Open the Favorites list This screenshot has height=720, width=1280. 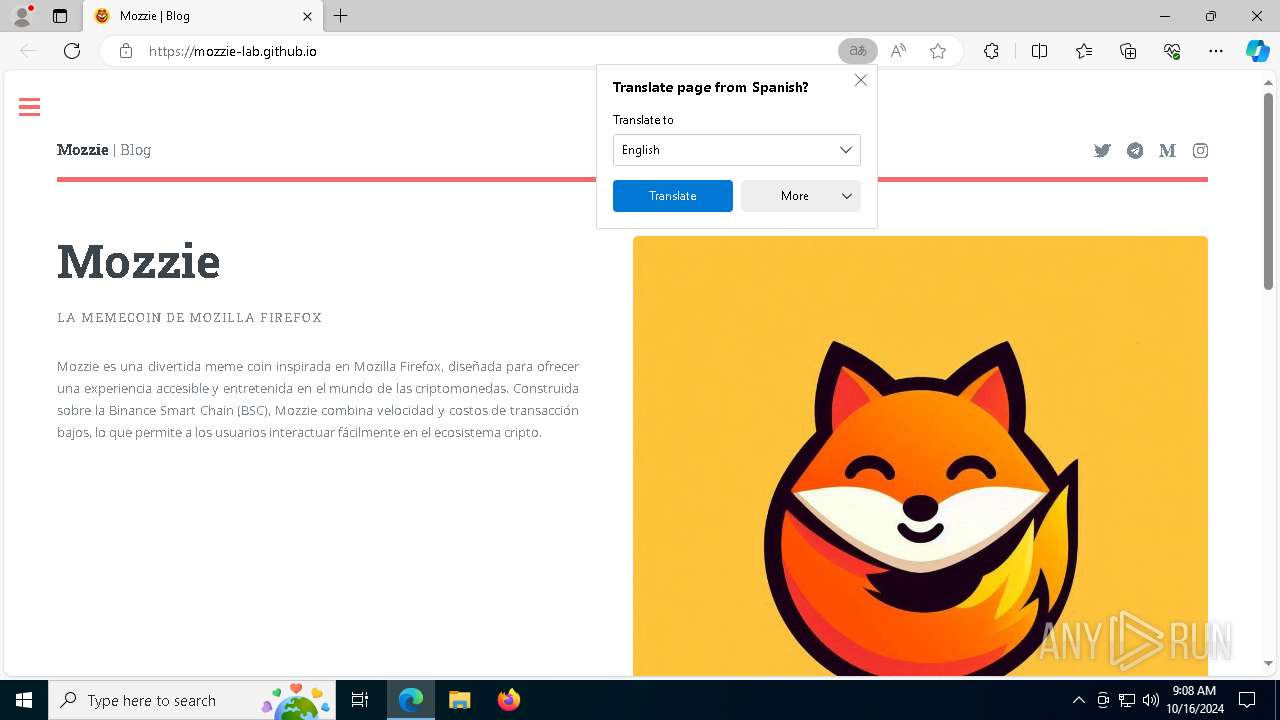1084,51
